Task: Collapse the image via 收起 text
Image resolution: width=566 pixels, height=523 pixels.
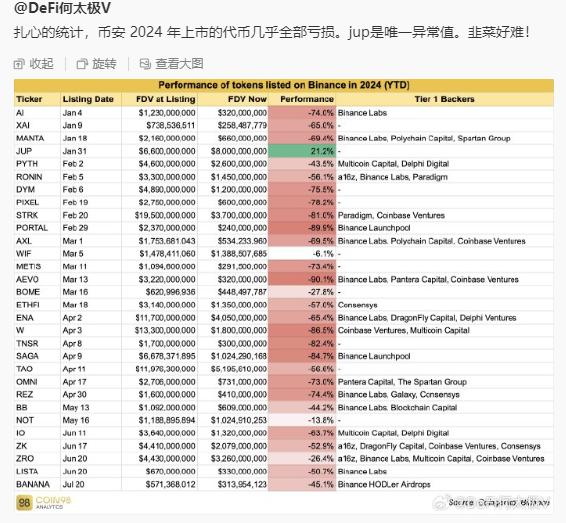Action: pos(41,64)
